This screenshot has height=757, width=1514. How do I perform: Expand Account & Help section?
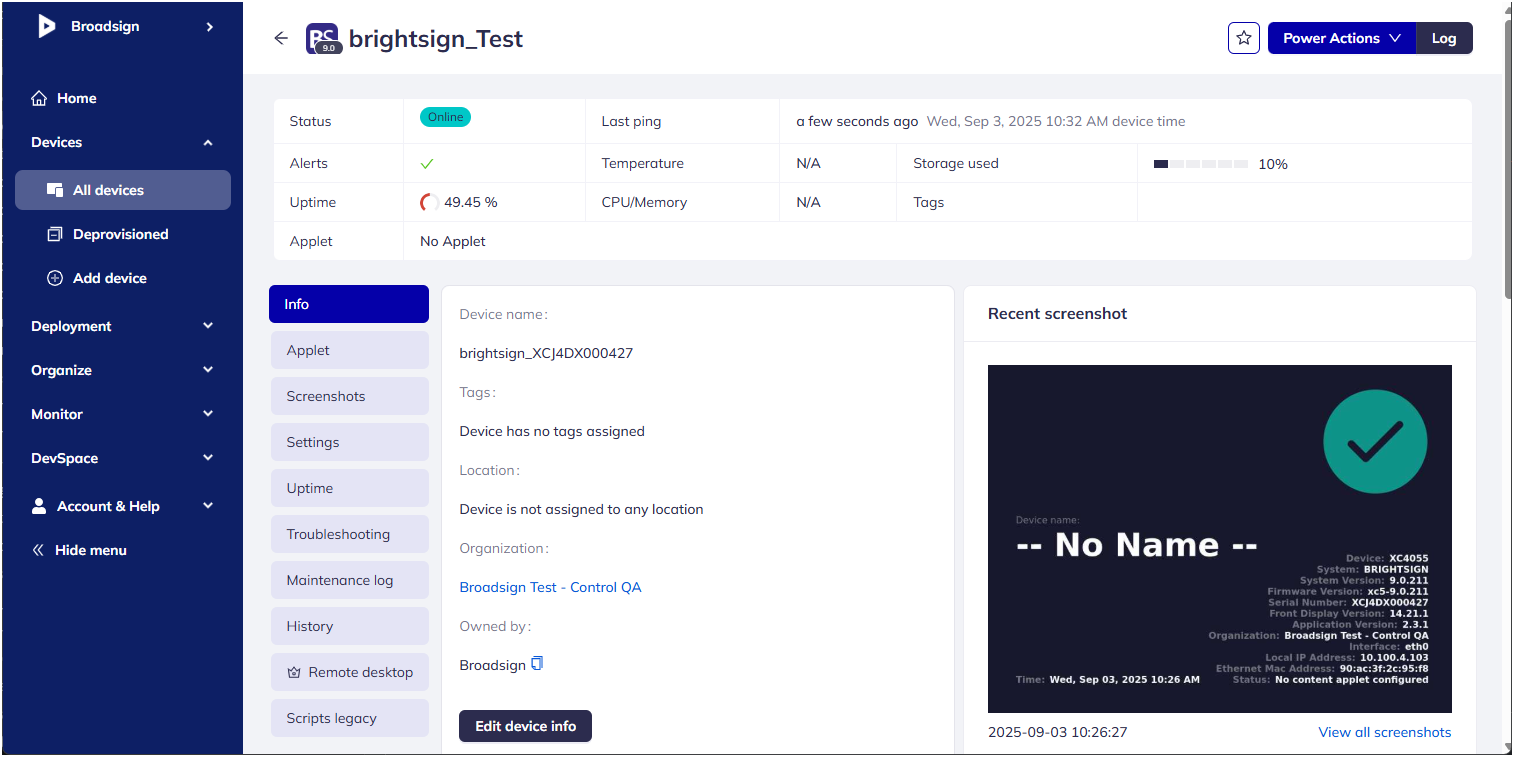(123, 506)
